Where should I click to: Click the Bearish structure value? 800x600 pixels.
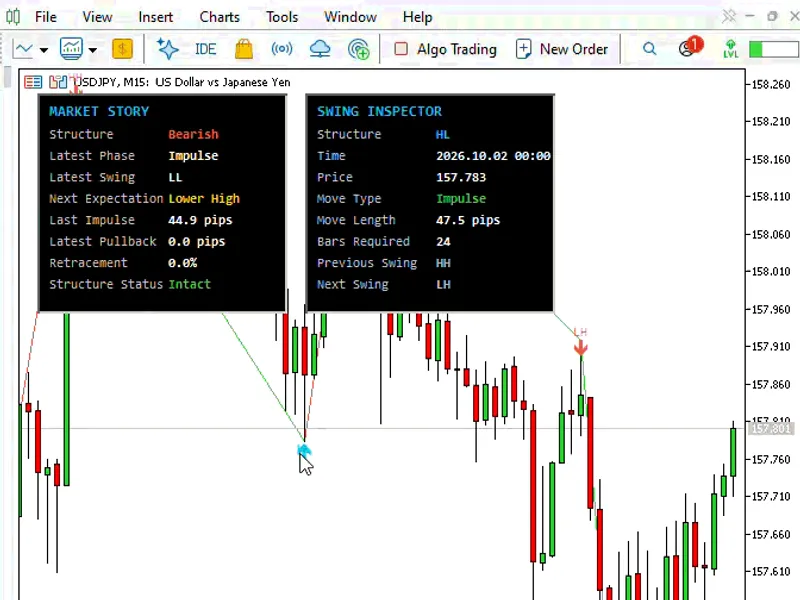point(193,134)
